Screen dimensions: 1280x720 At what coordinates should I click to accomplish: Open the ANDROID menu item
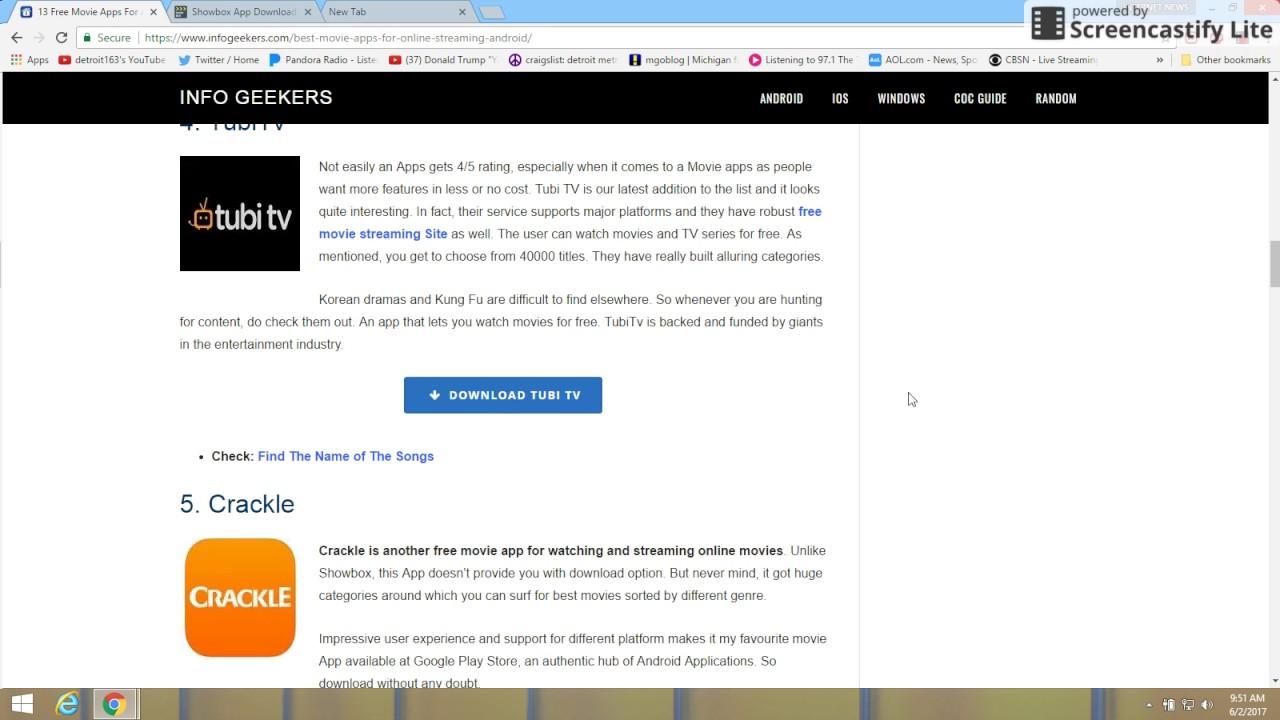(x=781, y=99)
